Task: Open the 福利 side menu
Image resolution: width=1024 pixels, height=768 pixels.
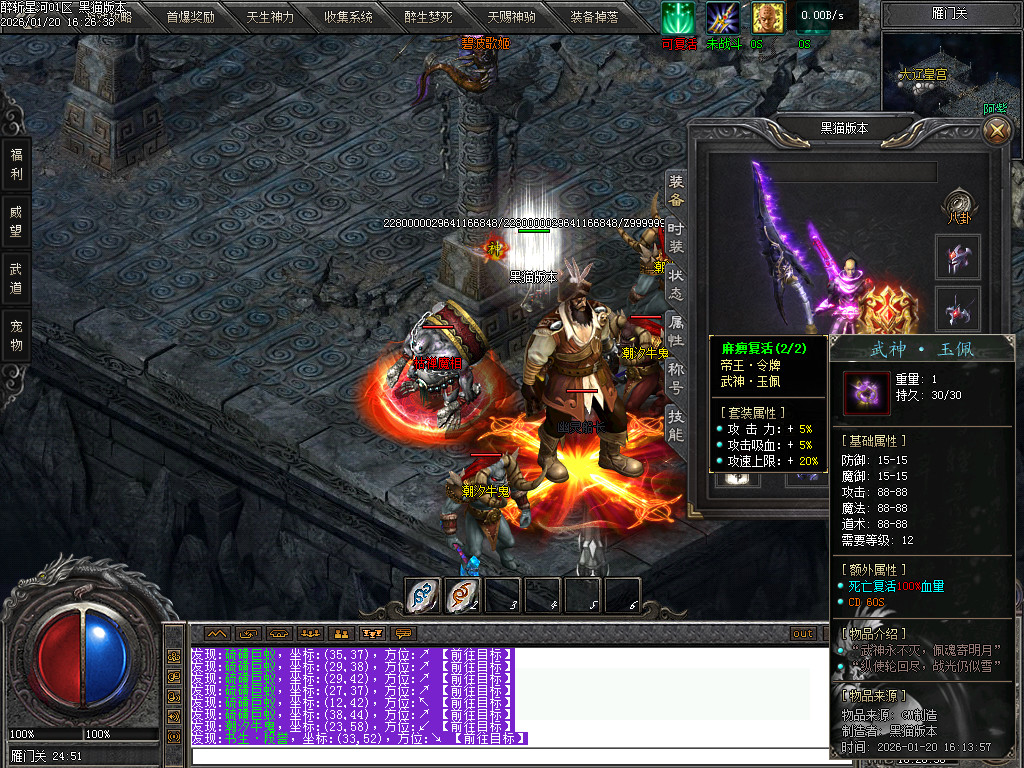Action: point(16,164)
